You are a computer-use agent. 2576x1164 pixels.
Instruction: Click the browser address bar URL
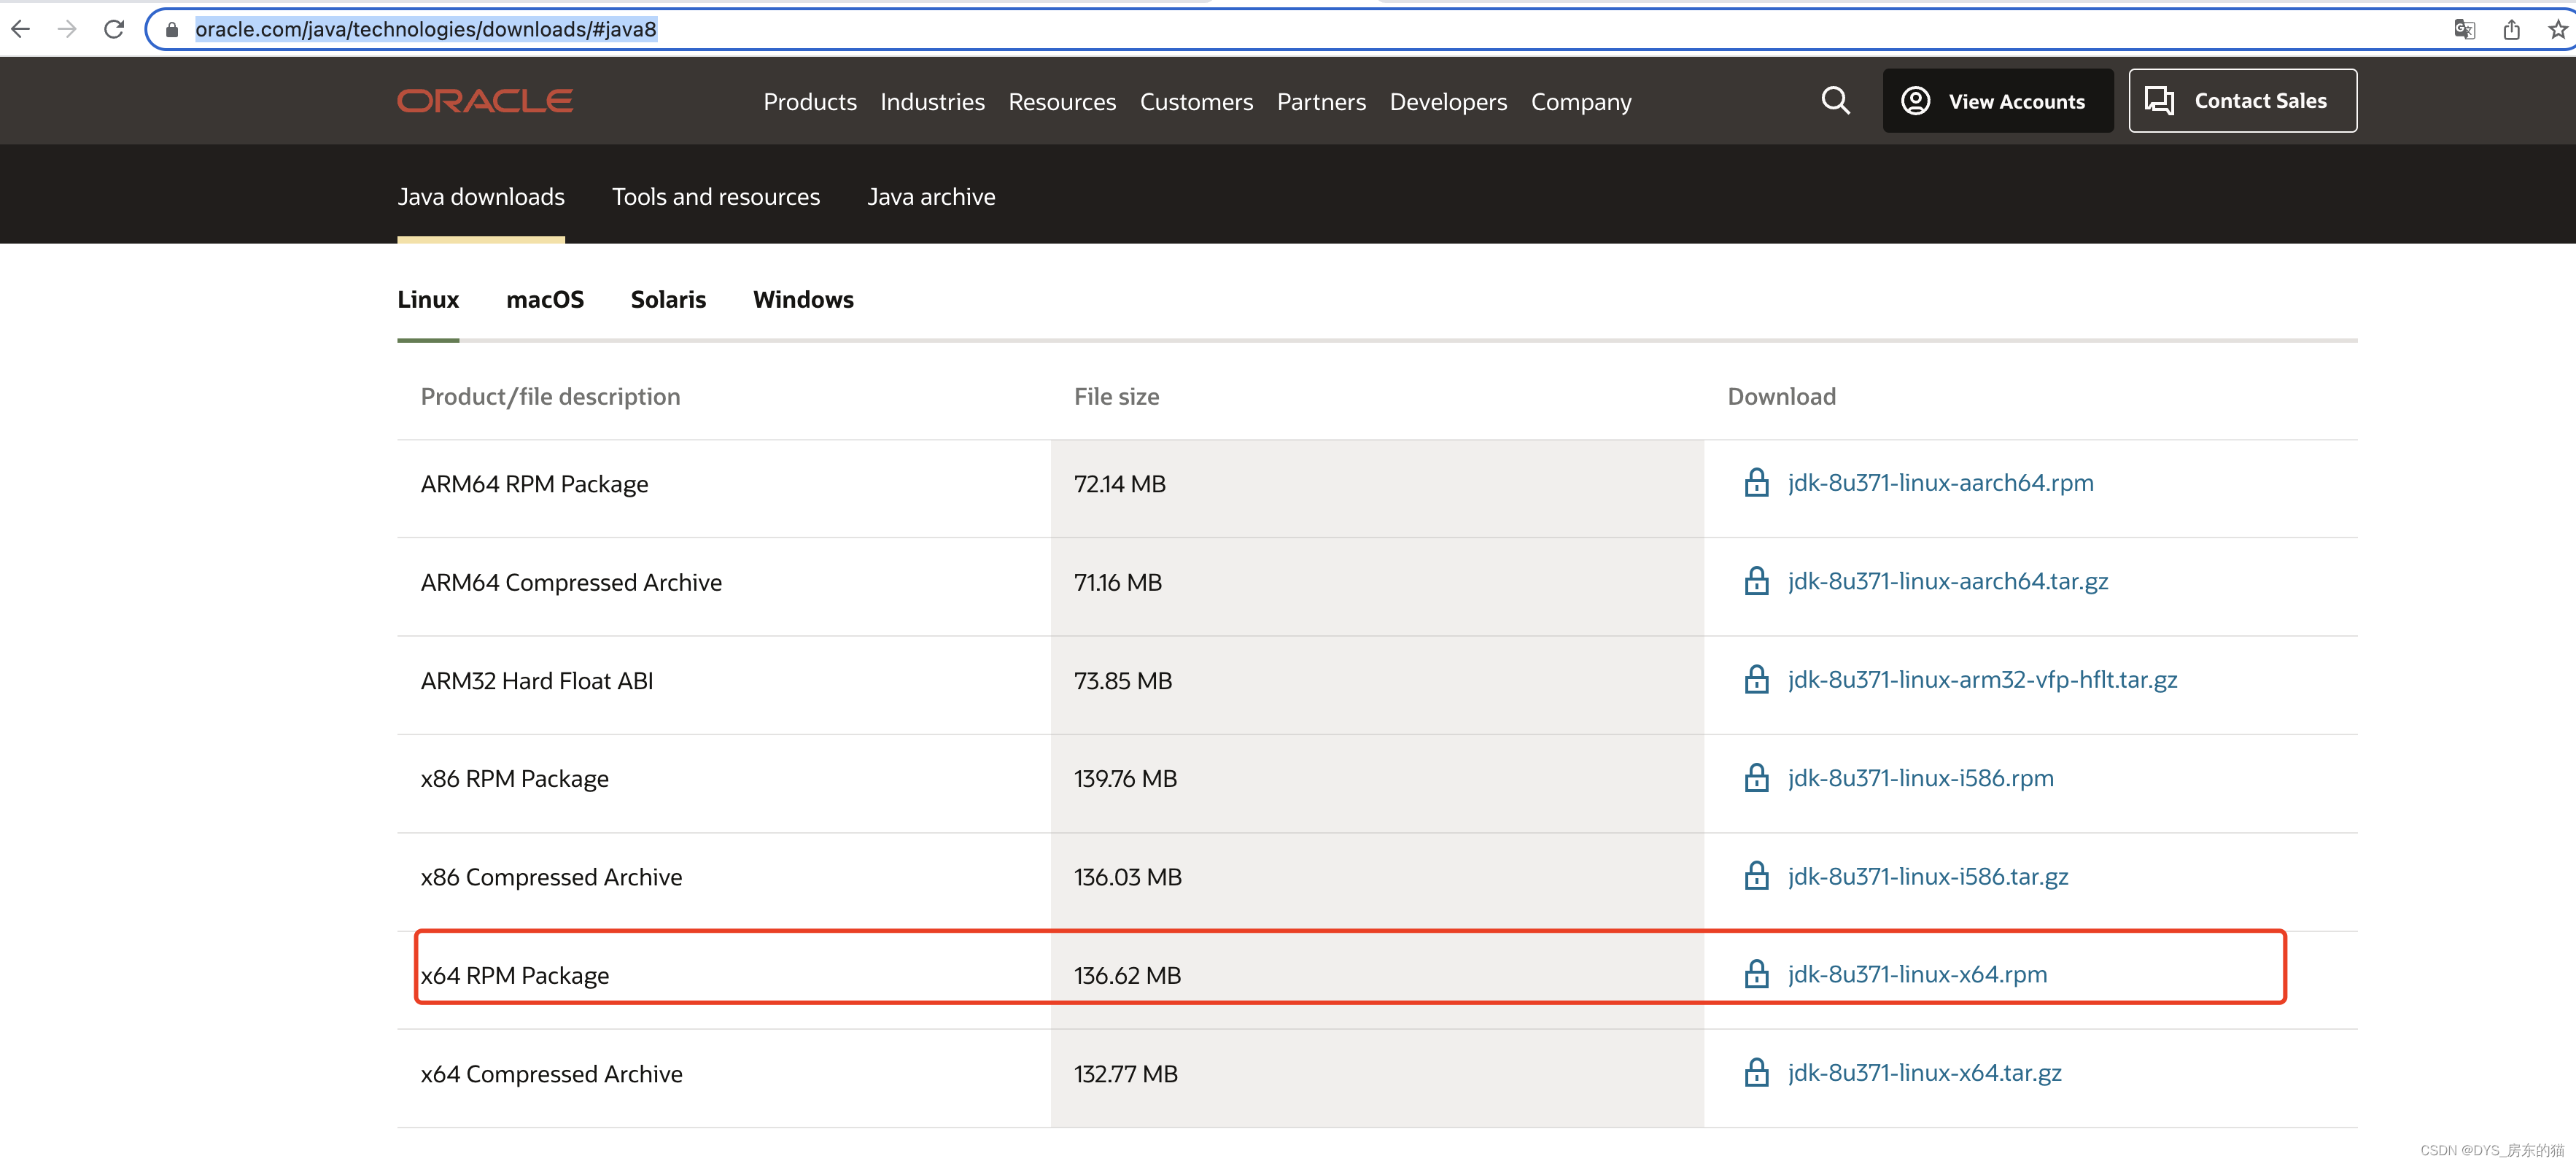[426, 29]
